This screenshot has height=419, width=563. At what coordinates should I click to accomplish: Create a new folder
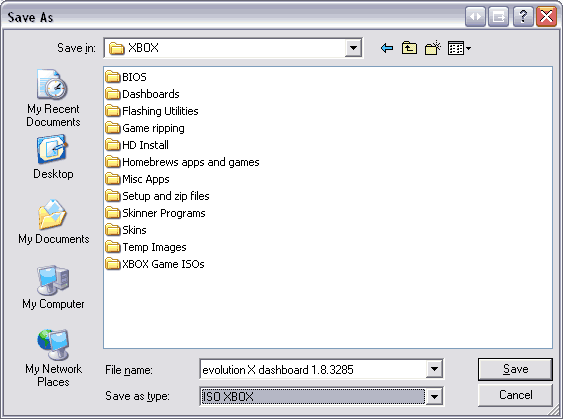tap(433, 48)
